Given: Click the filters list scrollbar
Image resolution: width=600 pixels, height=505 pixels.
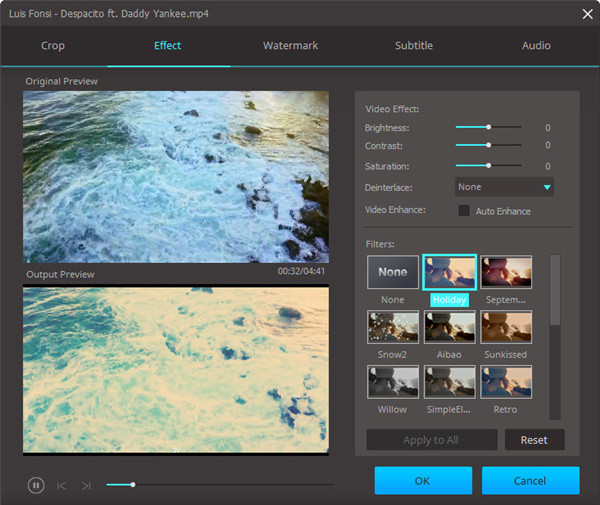Looking at the screenshot, I should [x=555, y=290].
